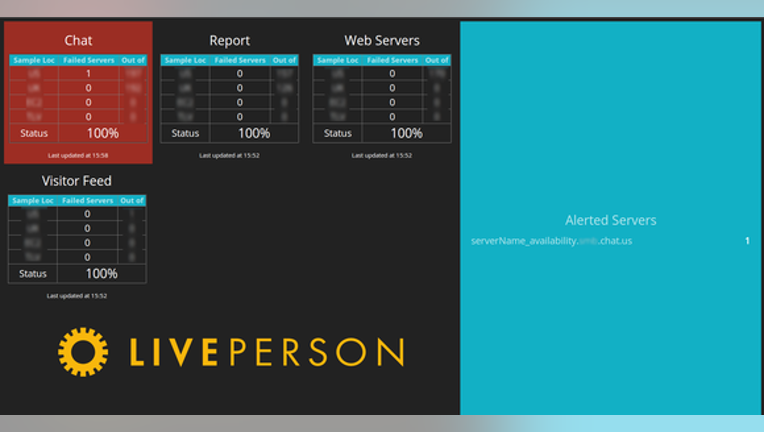Click Report table Out of header
Screen dimensions: 764x432
click(x=285, y=60)
